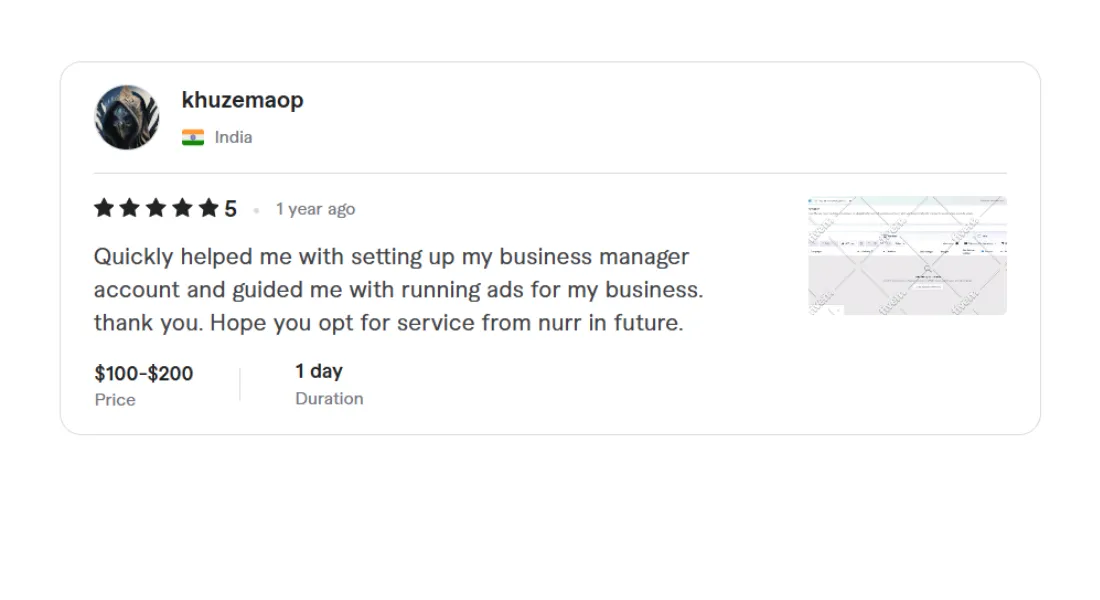Click the rating number 5
Viewport: 1100px width, 600px height.
click(x=231, y=209)
